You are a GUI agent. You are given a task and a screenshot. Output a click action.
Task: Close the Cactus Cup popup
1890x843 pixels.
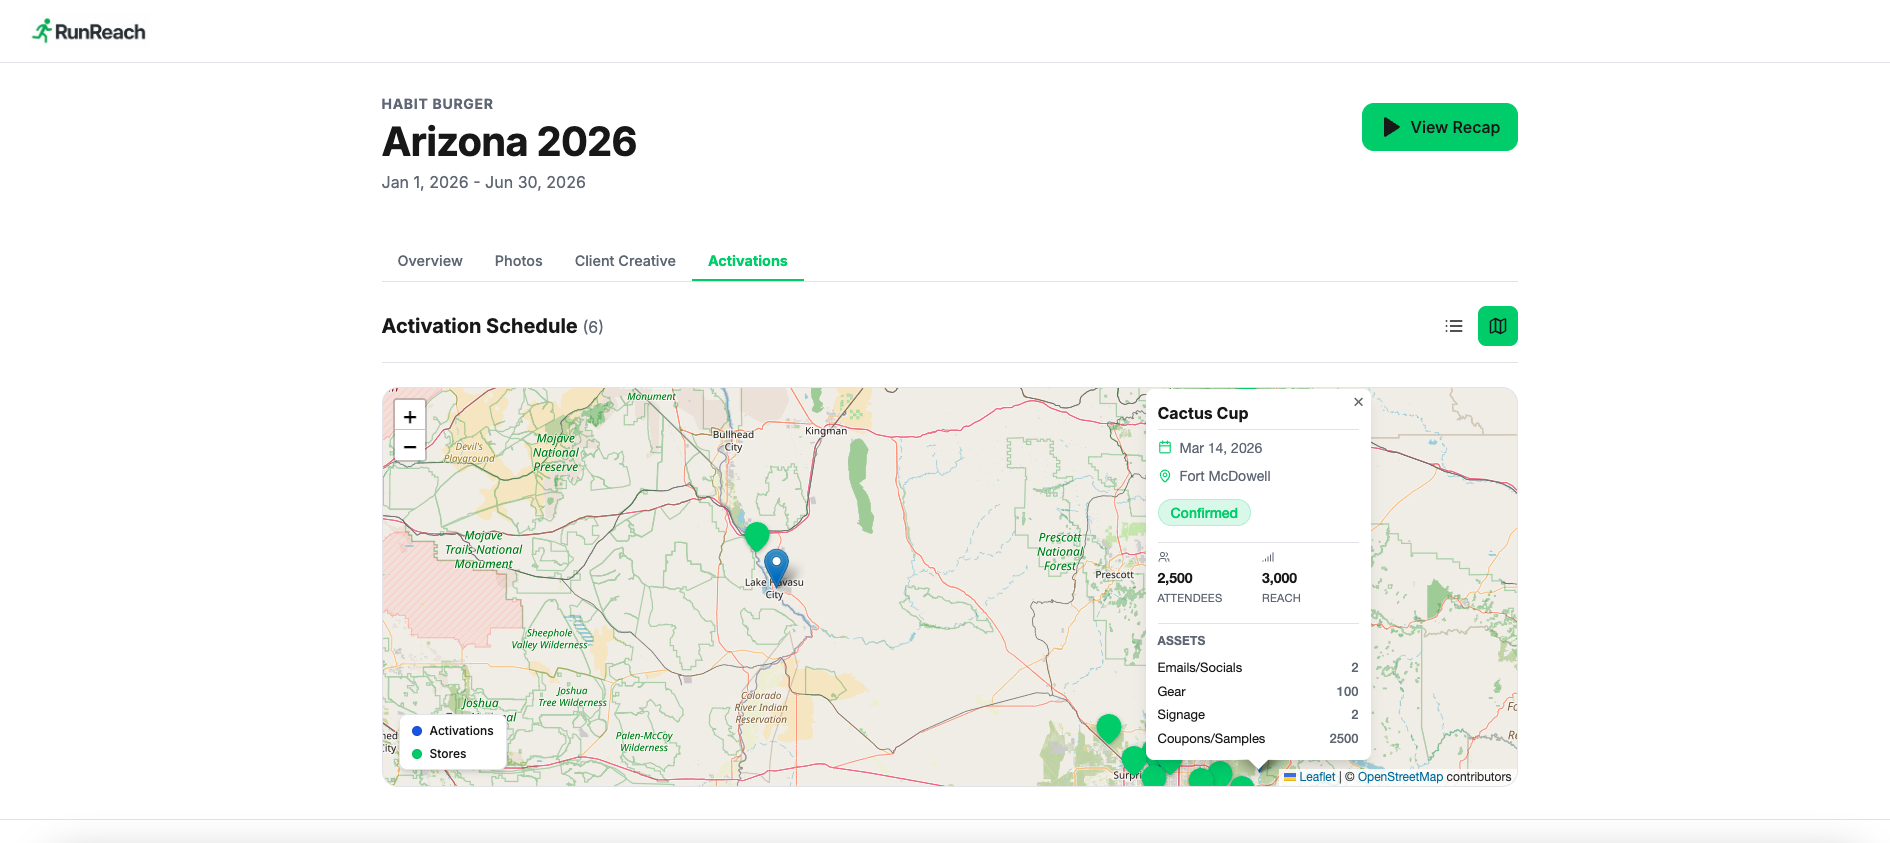tap(1358, 402)
